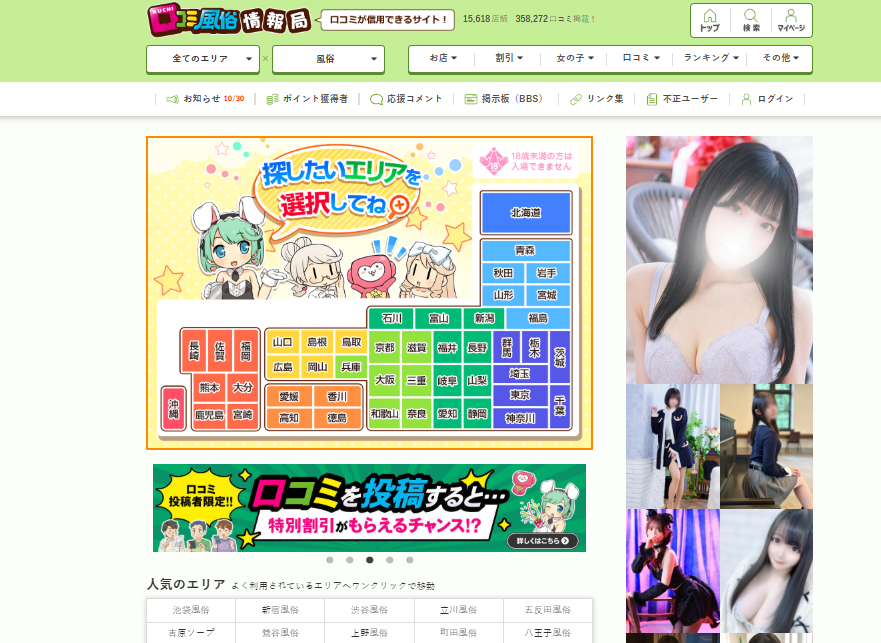Click the ログイン person icon
881x643 pixels.
pos(746,99)
